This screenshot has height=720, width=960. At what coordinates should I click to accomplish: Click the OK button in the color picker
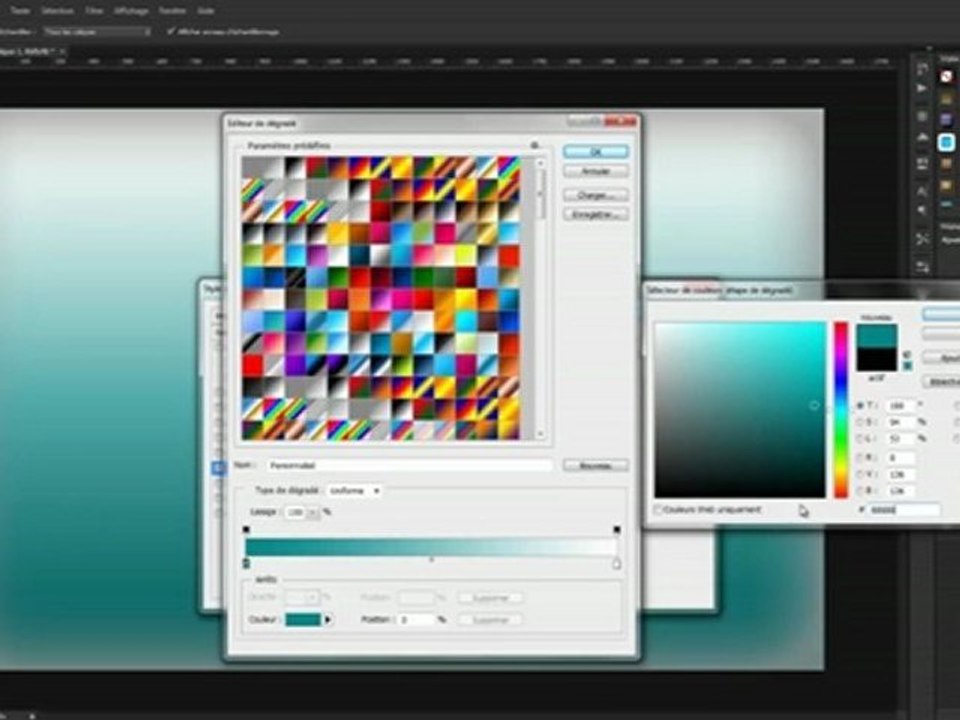[x=942, y=314]
